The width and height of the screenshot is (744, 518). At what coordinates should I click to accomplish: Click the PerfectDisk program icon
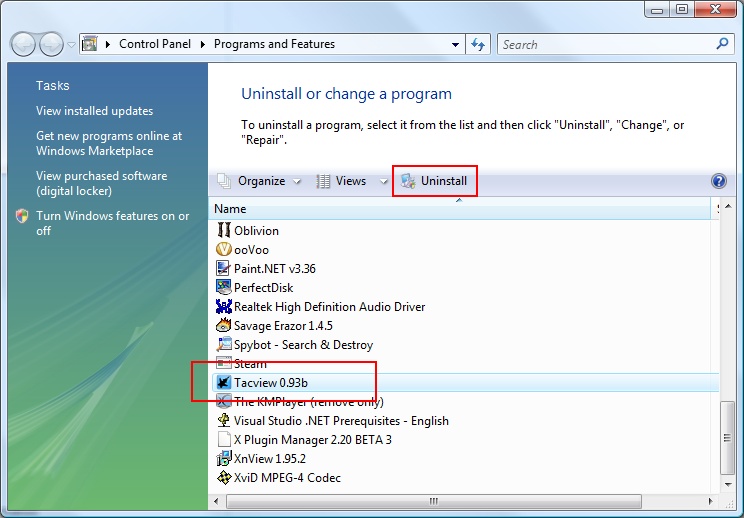[x=223, y=287]
